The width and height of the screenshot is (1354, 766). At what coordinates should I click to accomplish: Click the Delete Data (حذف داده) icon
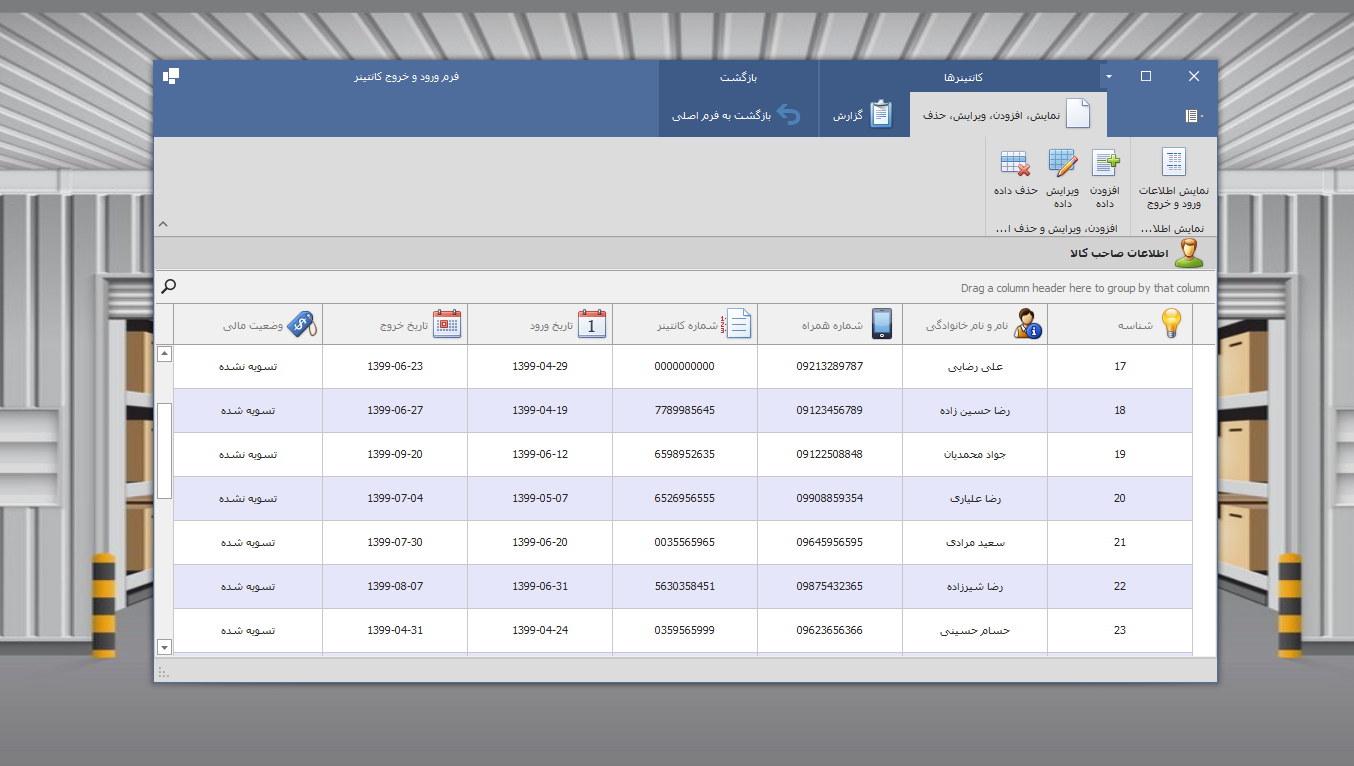tap(1015, 165)
